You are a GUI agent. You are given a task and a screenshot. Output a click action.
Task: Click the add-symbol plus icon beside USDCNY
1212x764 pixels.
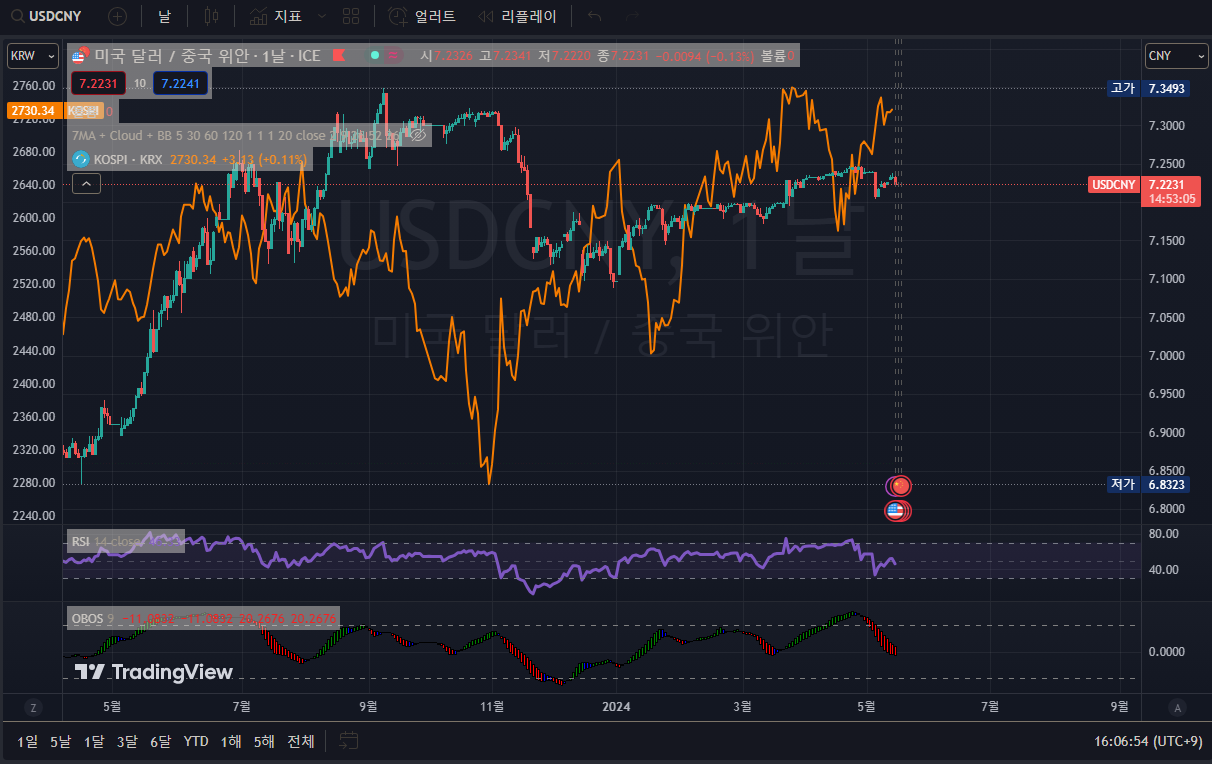coord(117,16)
